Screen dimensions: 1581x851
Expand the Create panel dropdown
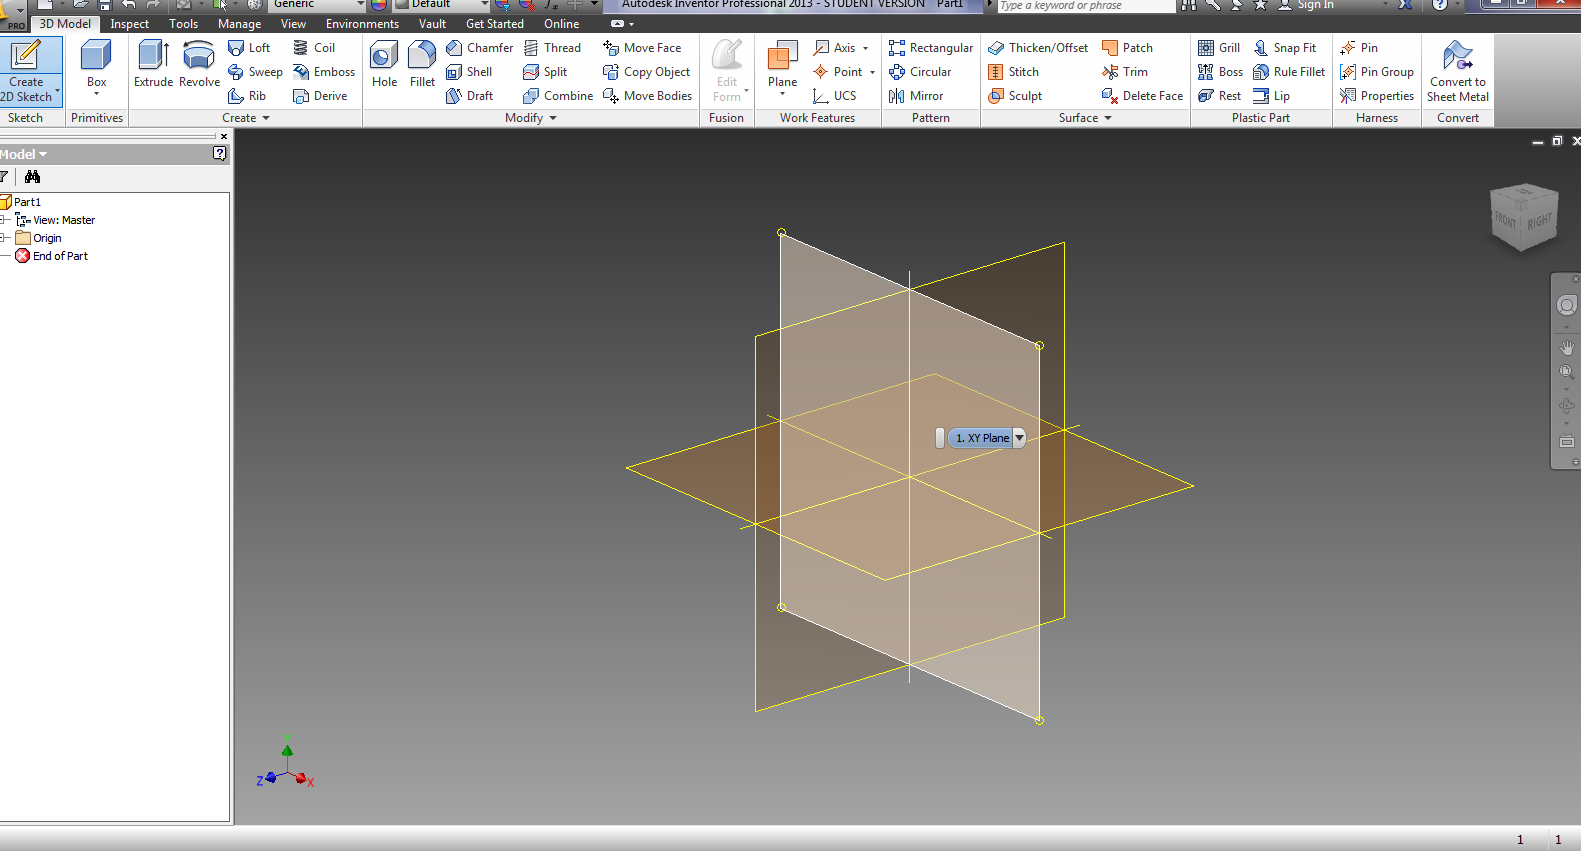click(x=246, y=118)
